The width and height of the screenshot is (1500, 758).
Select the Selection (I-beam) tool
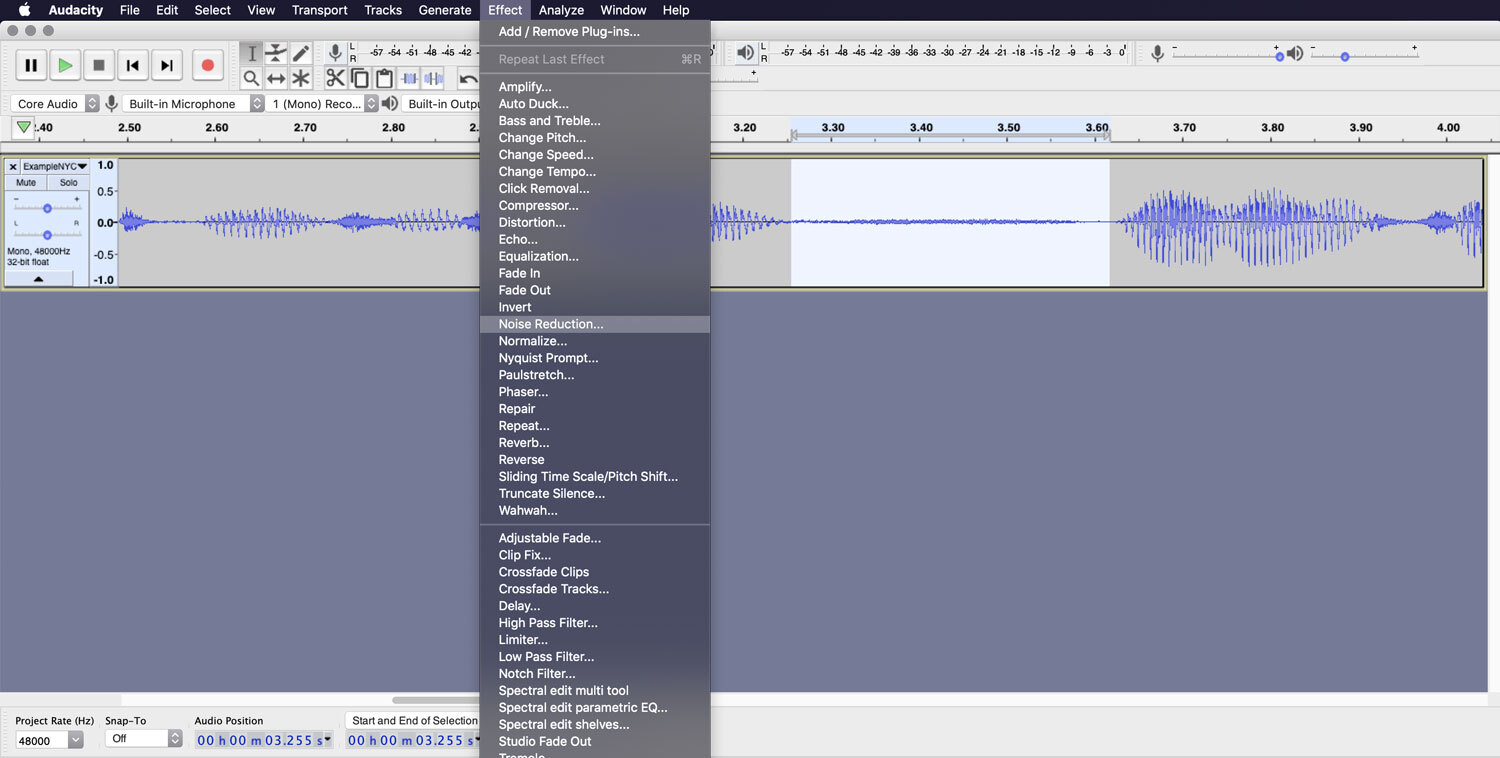point(252,53)
